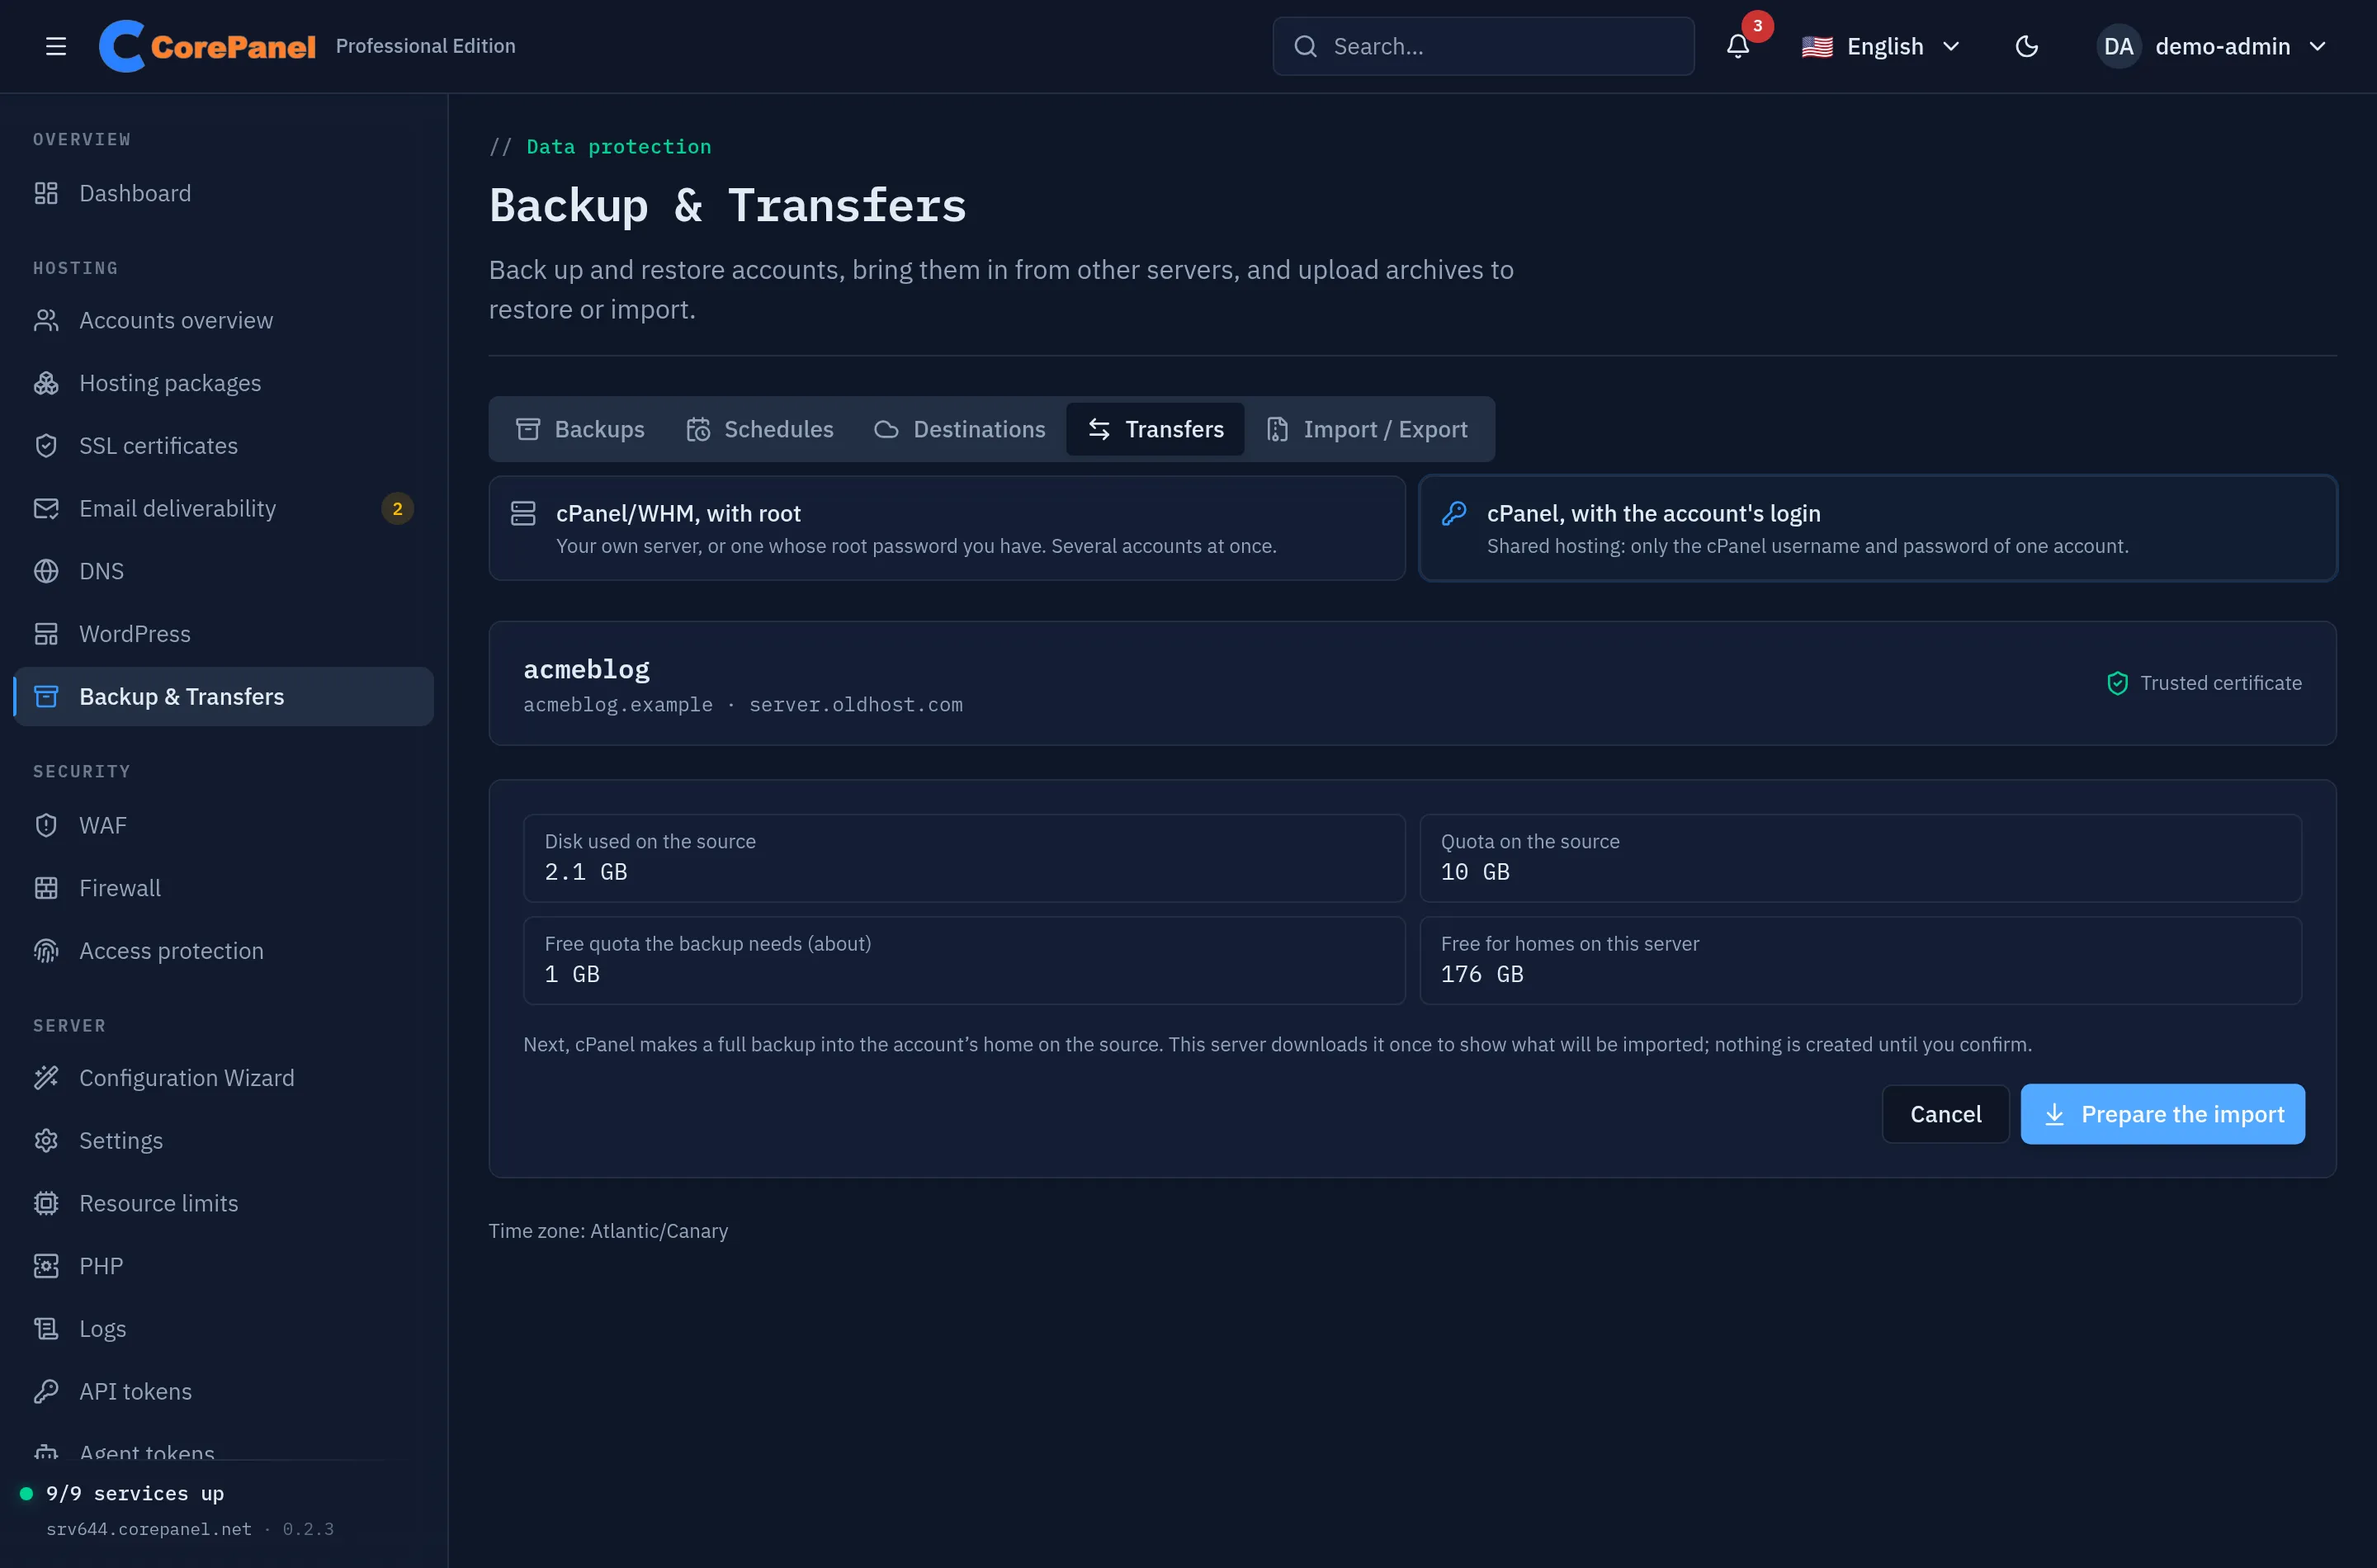
Task: Go to Accounts overview
Action: pyautogui.click(x=224, y=320)
